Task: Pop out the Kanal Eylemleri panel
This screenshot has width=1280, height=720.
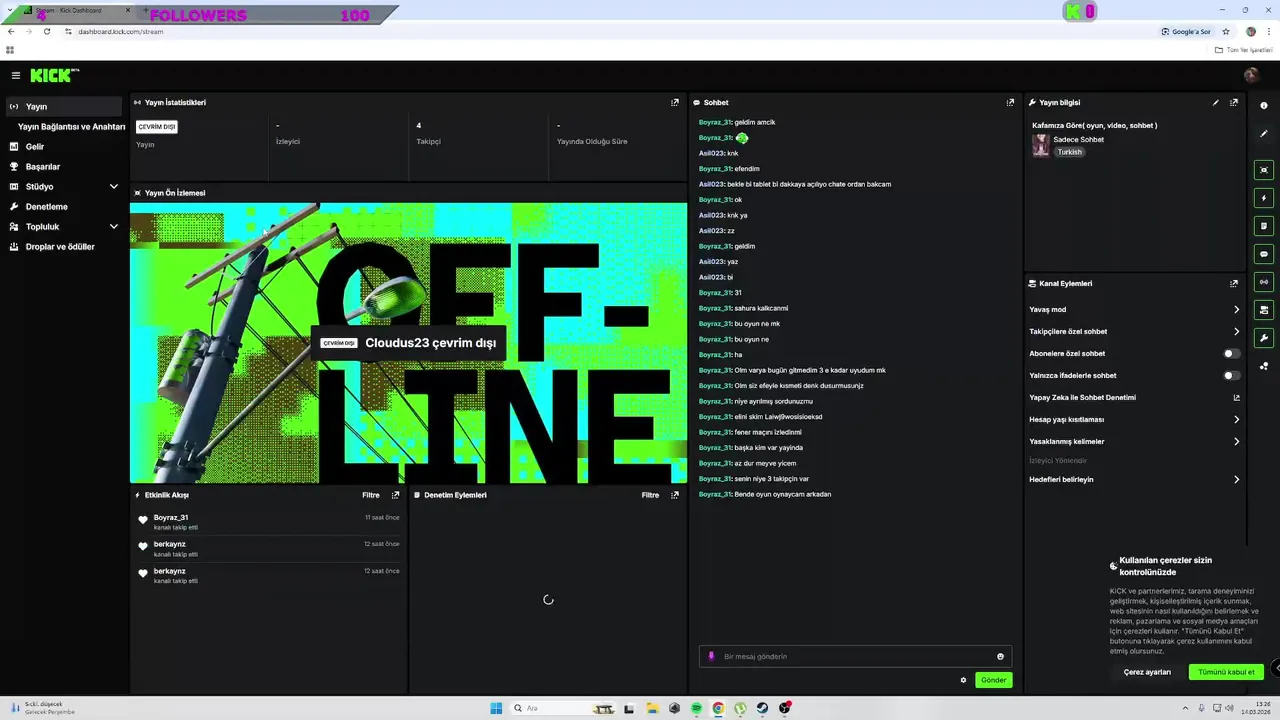Action: pyautogui.click(x=1234, y=283)
